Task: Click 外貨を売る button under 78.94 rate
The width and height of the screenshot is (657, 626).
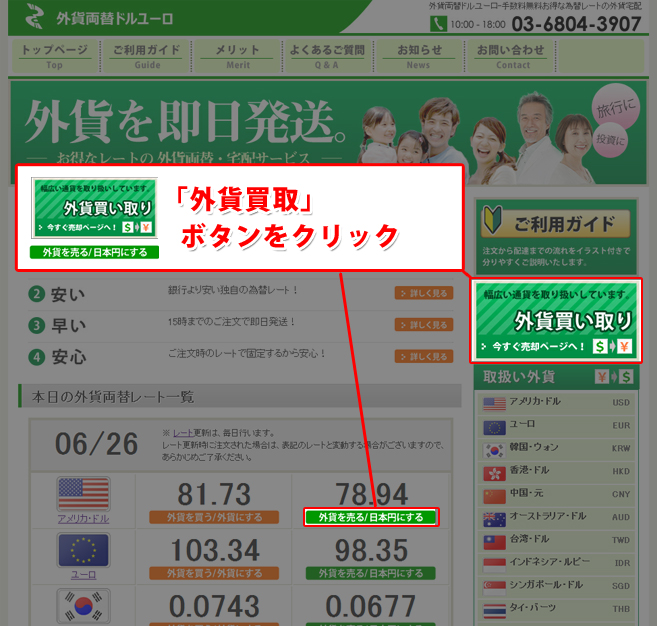Action: pyautogui.click(x=371, y=517)
